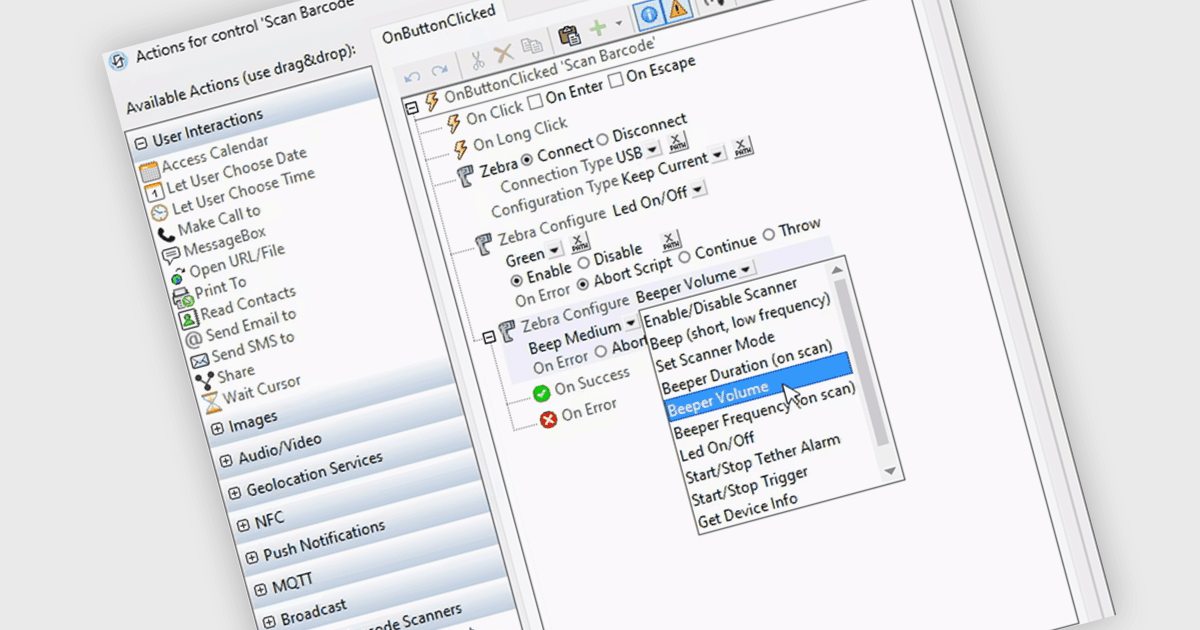This screenshot has height=630, width=1200.
Task: Select the Connect radio button
Action: pos(527,160)
